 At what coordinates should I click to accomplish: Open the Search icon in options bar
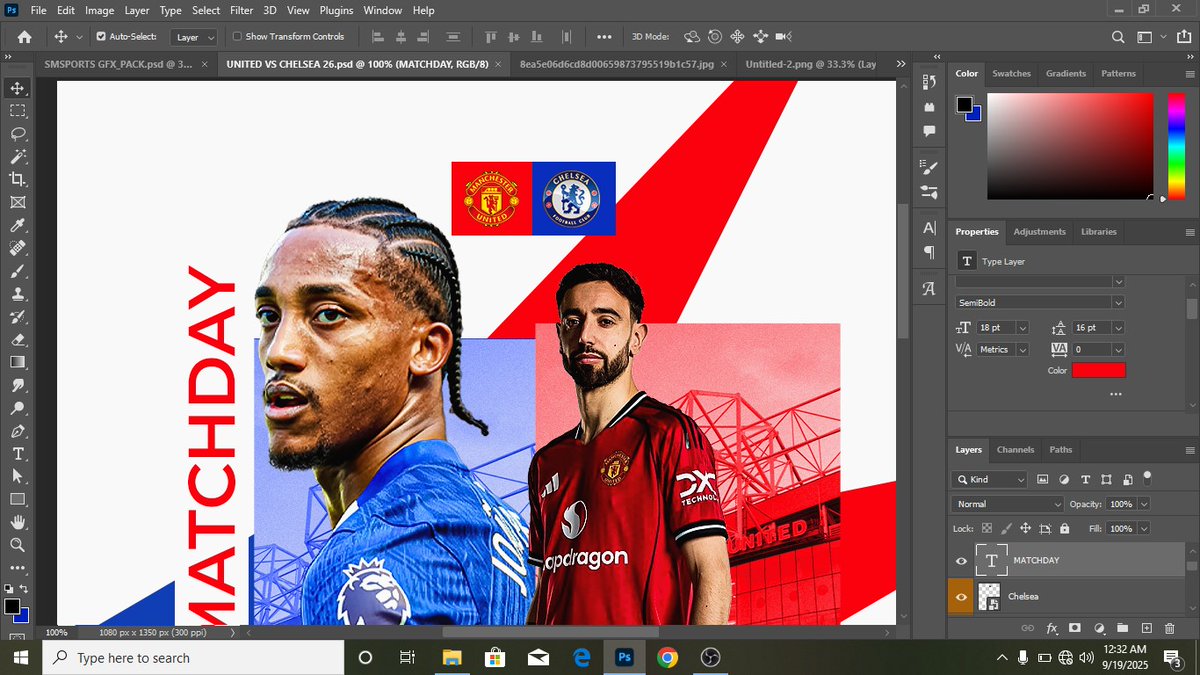coord(1119,37)
